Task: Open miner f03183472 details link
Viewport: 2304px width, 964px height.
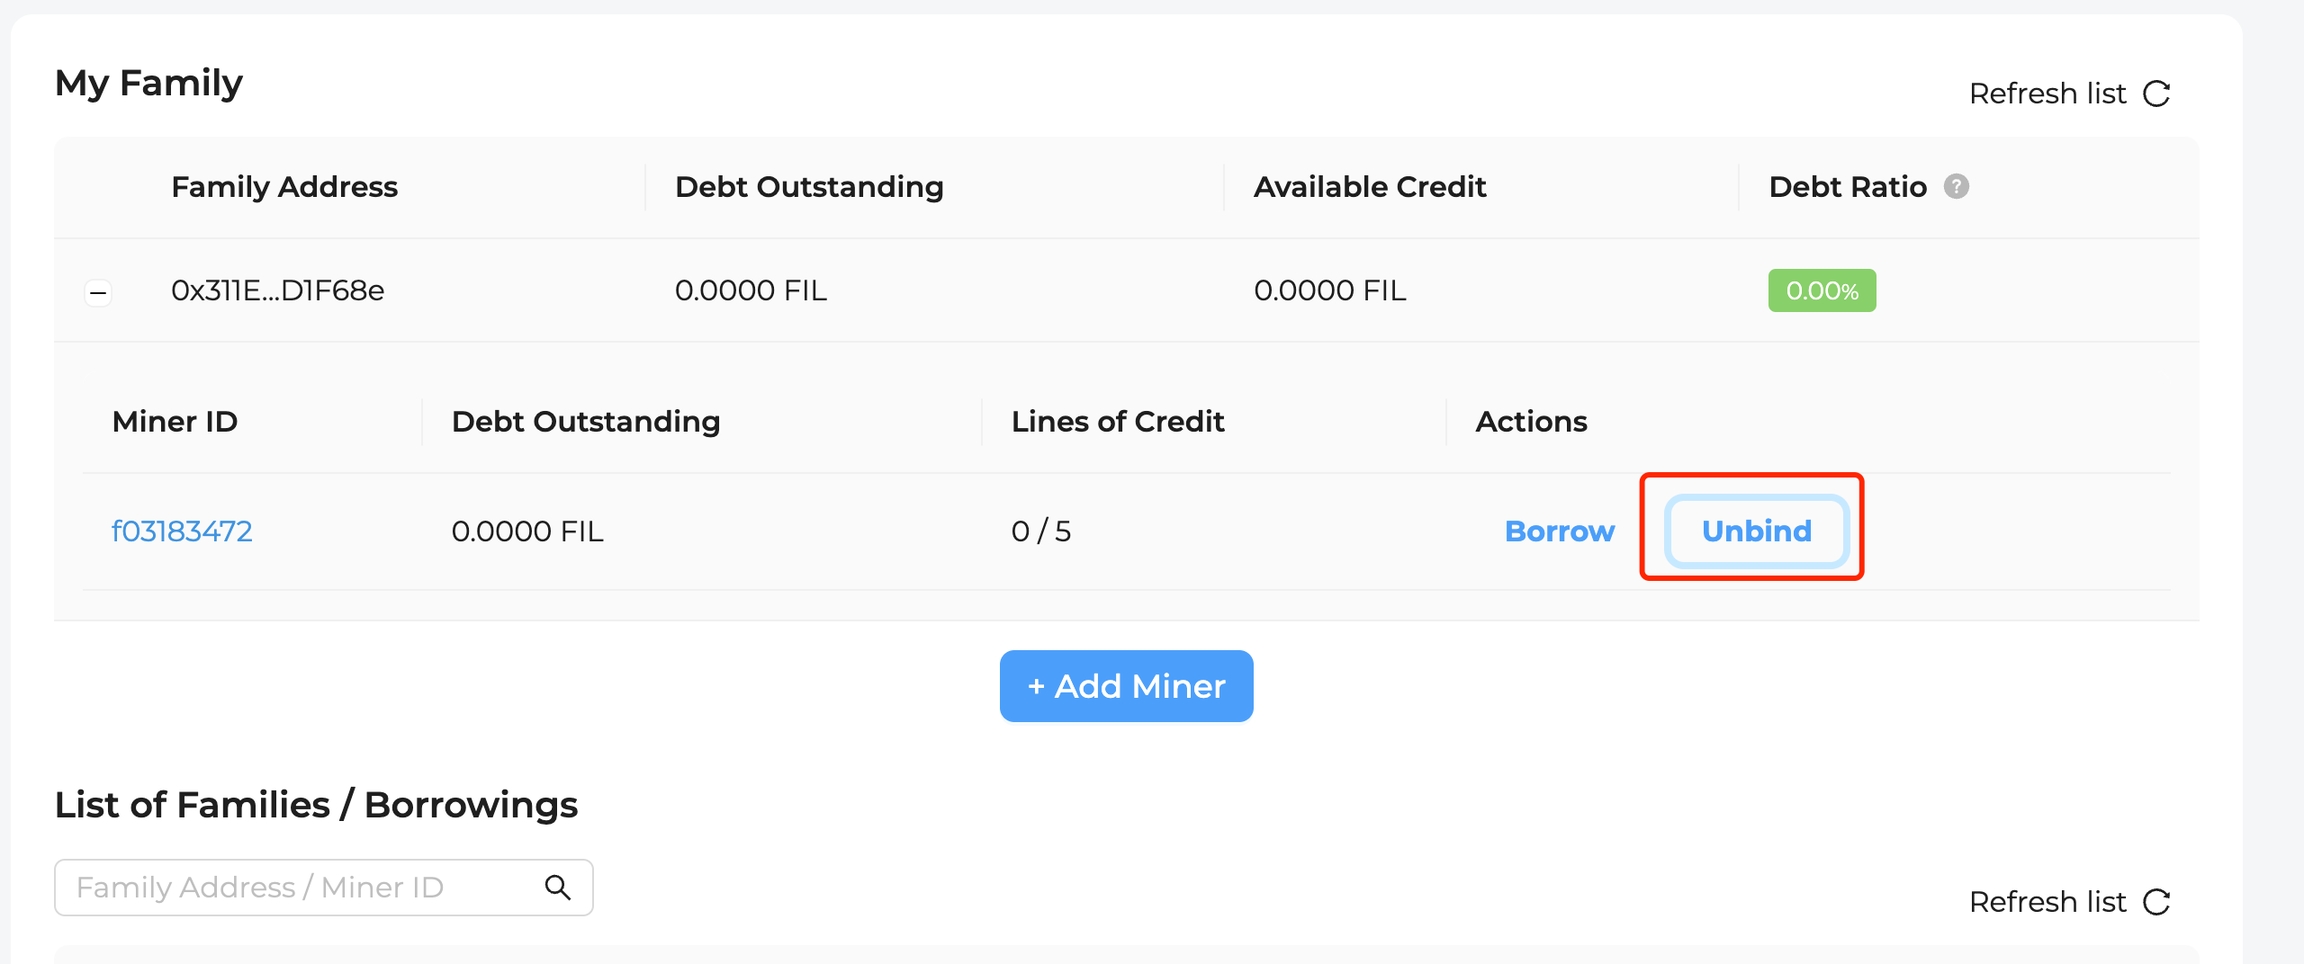Action: point(182,531)
